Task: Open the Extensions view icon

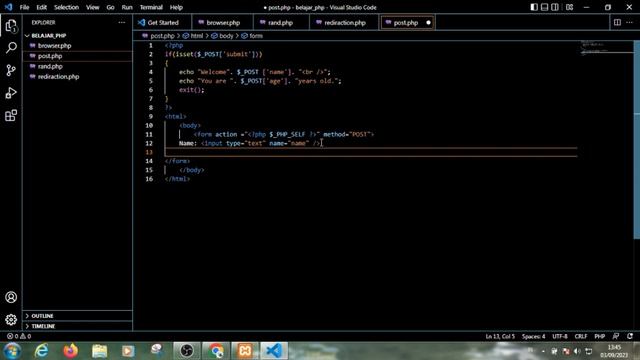Action: [11, 116]
